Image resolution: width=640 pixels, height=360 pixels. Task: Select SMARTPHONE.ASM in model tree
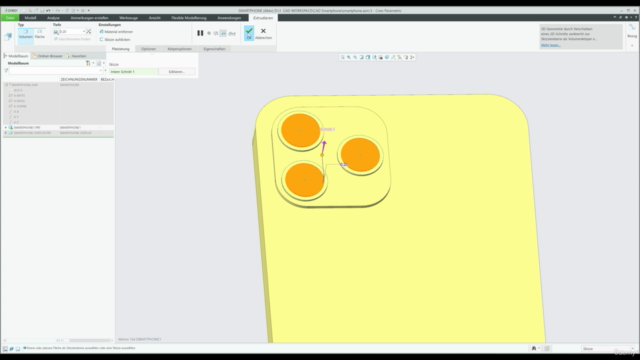tap(24, 85)
